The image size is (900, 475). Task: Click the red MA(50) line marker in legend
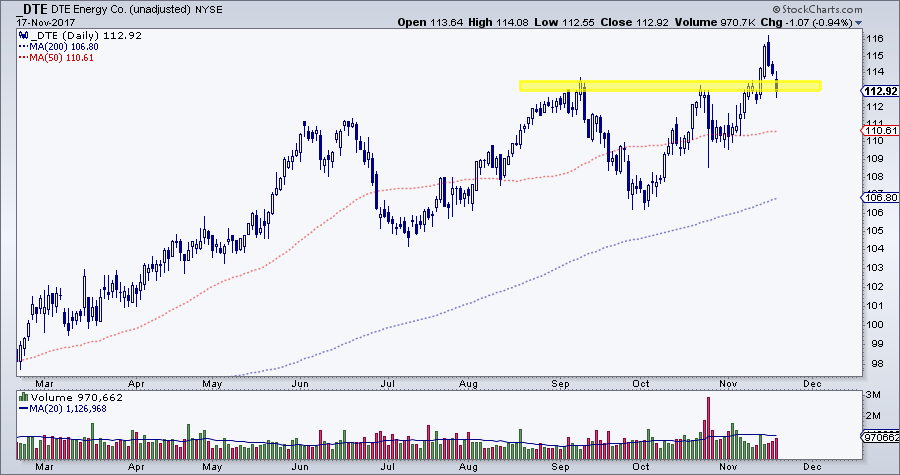click(21, 57)
